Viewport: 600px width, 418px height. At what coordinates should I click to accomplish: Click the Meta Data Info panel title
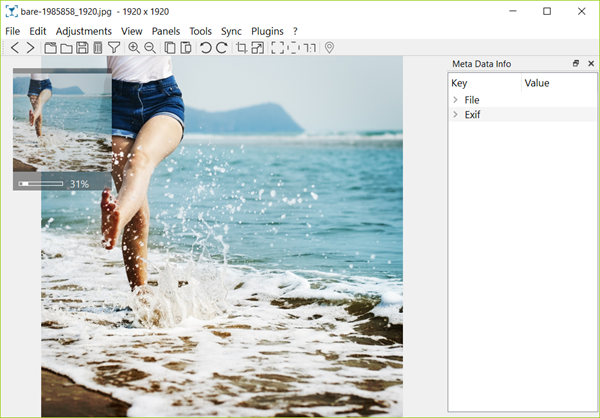pos(482,64)
